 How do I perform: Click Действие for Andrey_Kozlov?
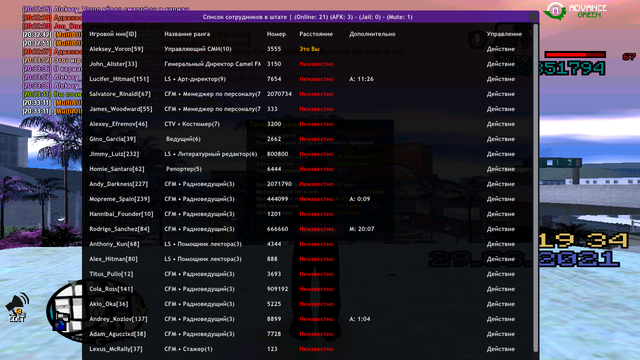tap(500, 319)
